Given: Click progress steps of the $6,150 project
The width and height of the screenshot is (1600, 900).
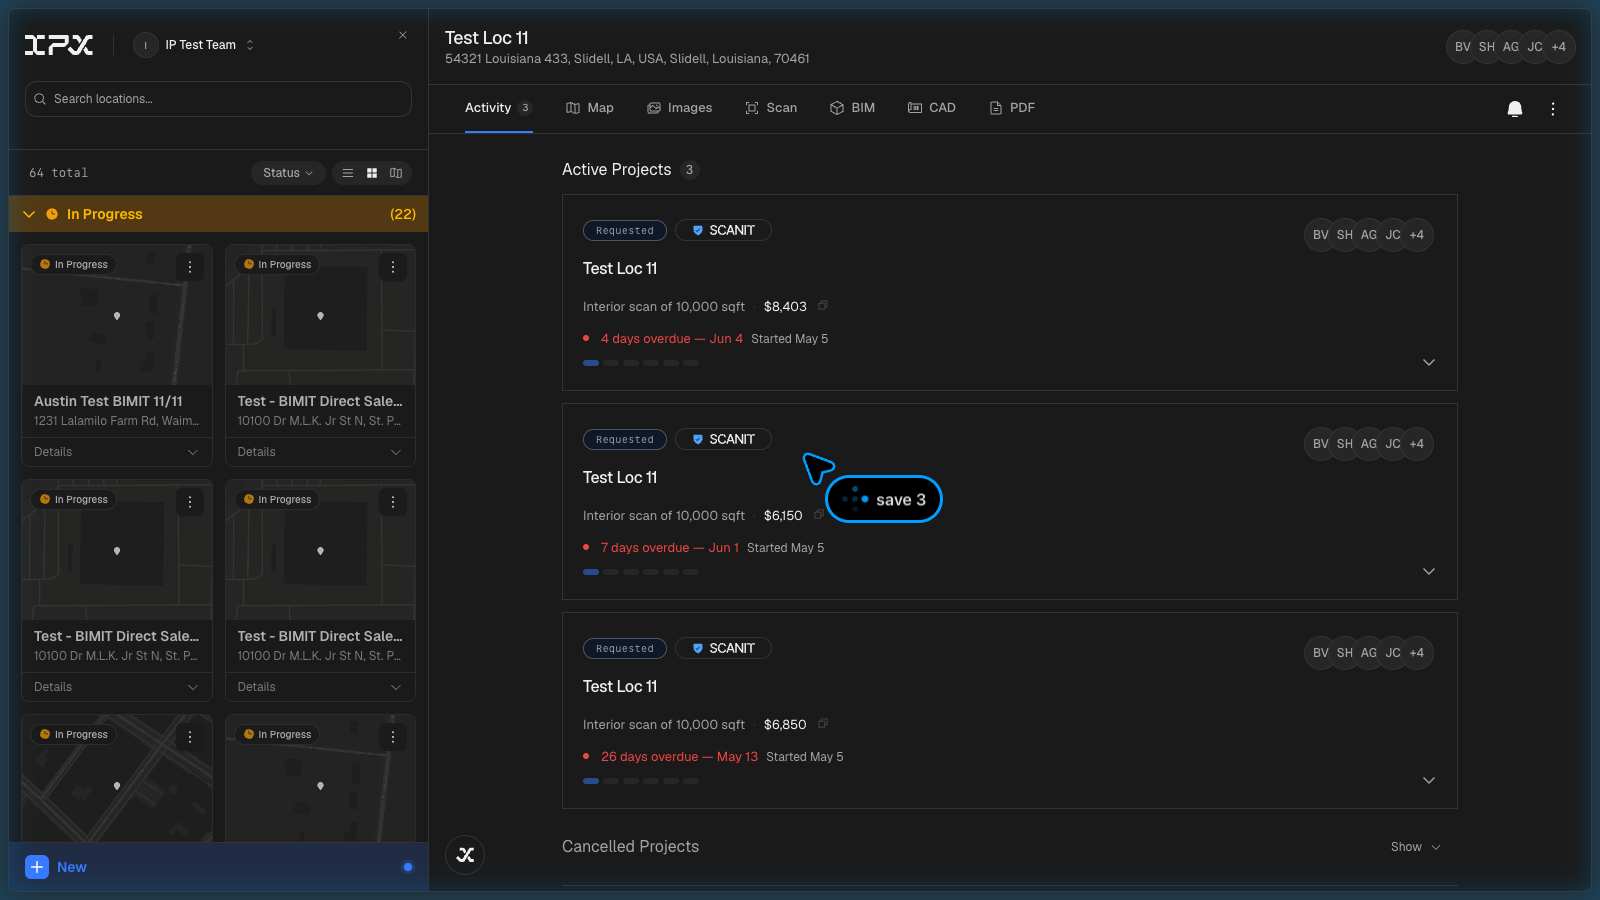Looking at the screenshot, I should (641, 572).
